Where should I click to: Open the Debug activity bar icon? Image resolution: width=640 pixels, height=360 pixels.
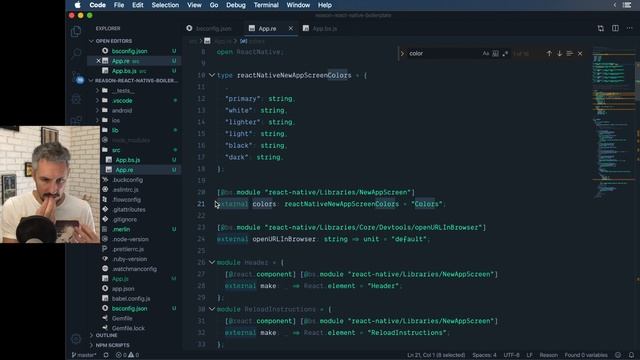pyautogui.click(x=76, y=99)
